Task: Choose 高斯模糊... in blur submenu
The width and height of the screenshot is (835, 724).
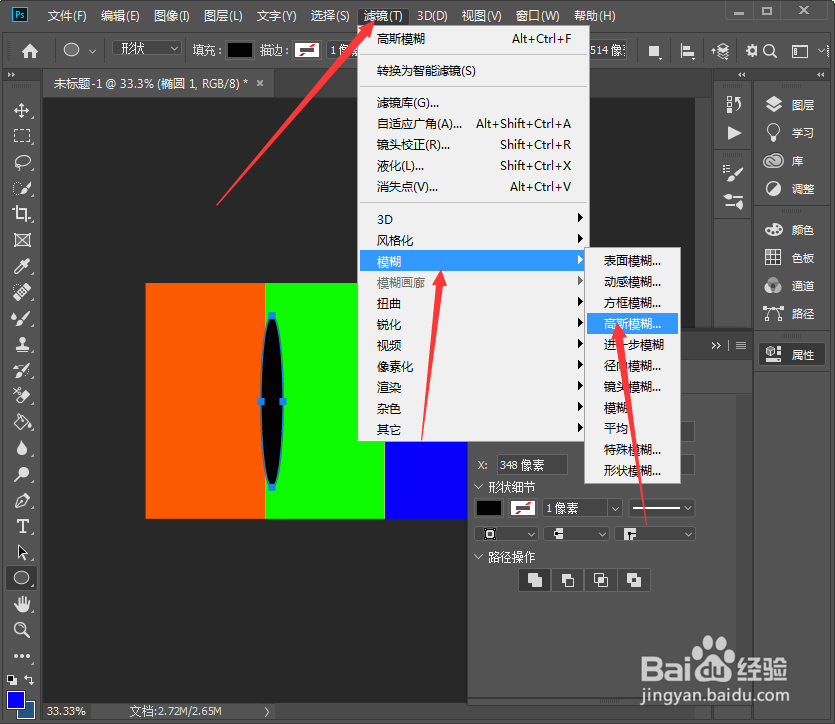Action: [x=632, y=324]
